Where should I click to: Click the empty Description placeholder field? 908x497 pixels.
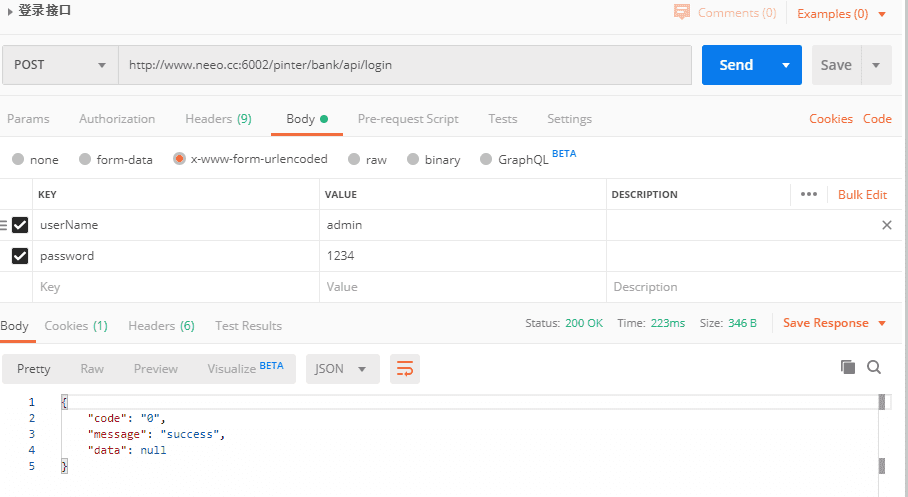pyautogui.click(x=754, y=287)
